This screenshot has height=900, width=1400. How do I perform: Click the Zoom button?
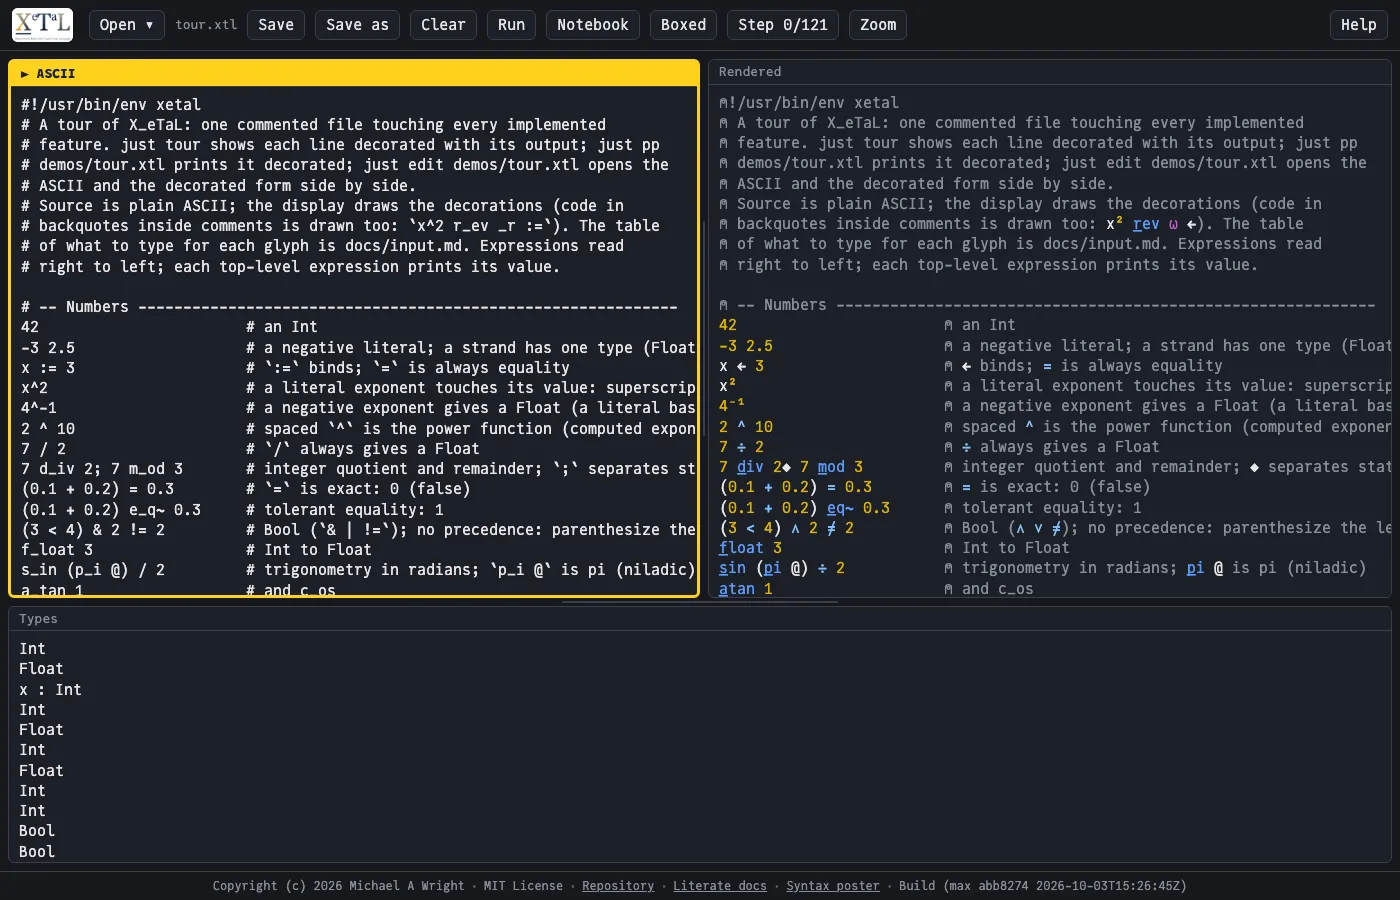coord(878,25)
